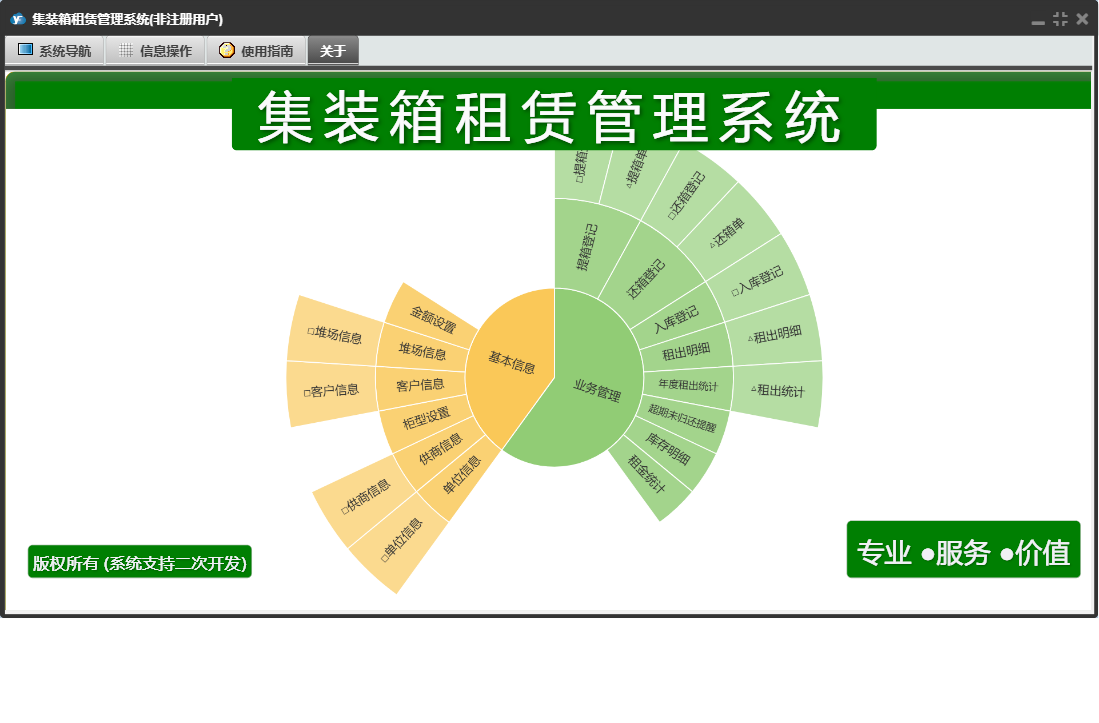The height and width of the screenshot is (723, 1099).
Task: Select the inner 堆场信息 segment without square marker
Action: tap(422, 350)
